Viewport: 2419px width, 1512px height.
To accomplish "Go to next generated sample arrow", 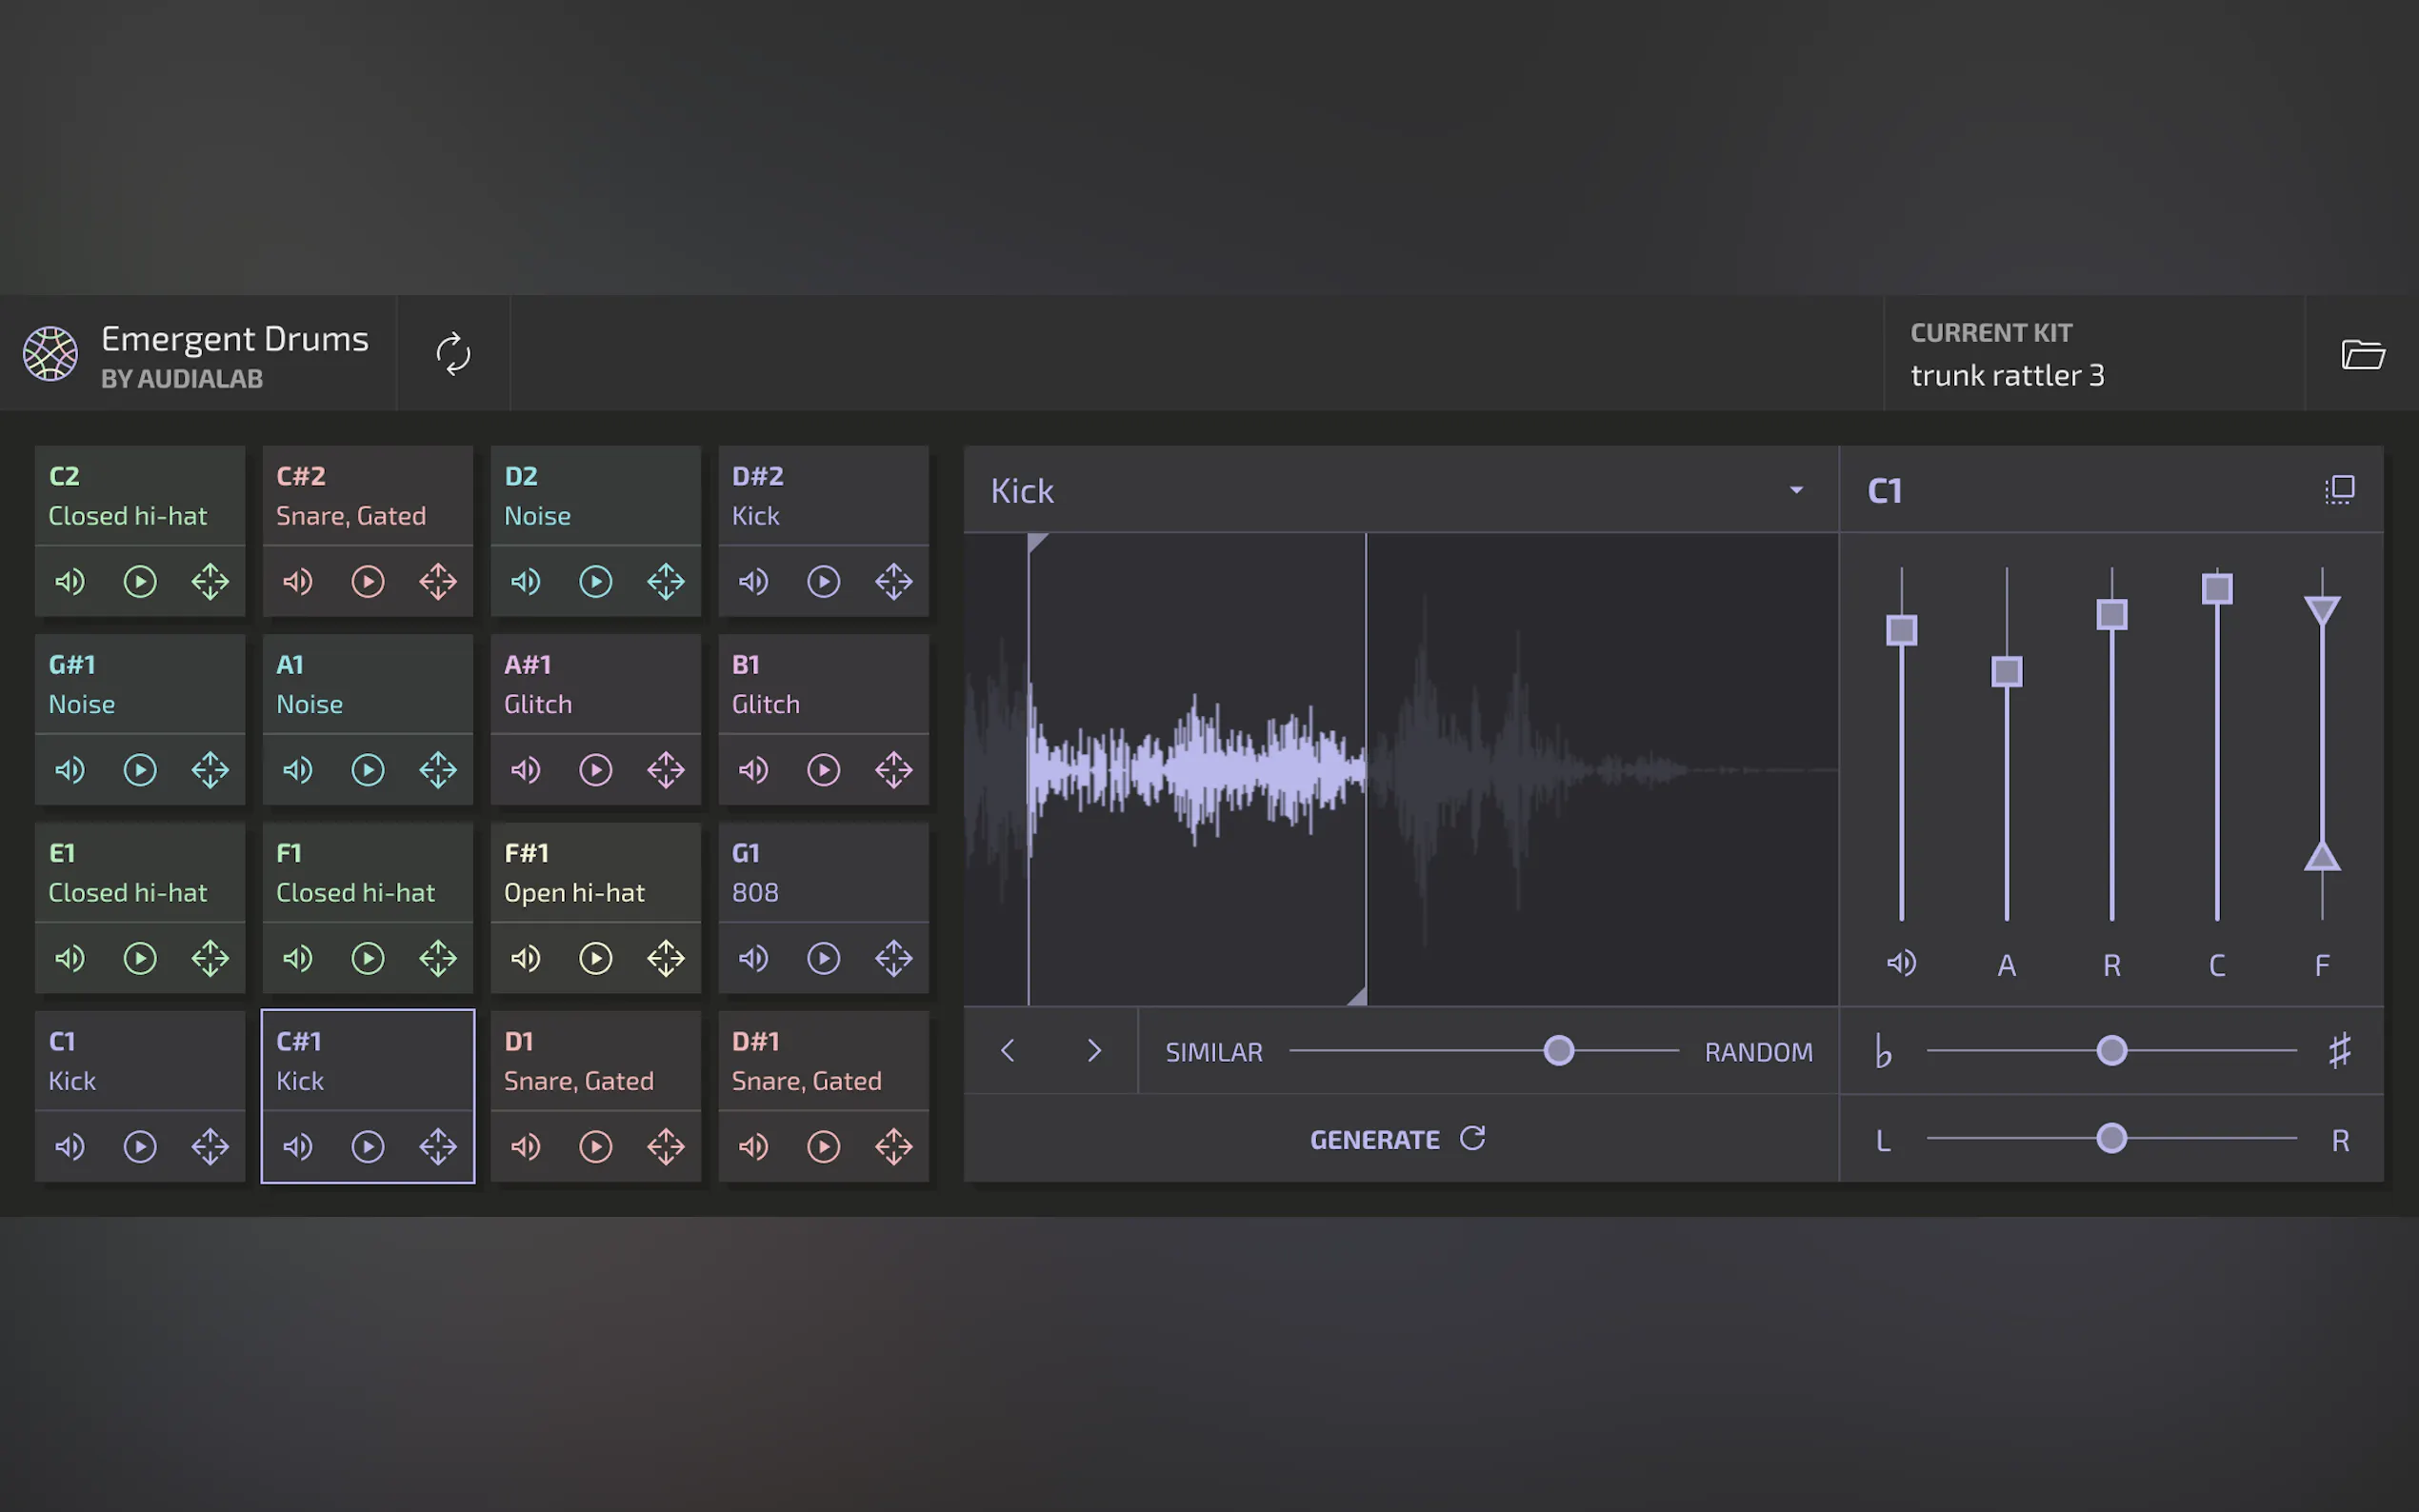I will (x=1094, y=1051).
